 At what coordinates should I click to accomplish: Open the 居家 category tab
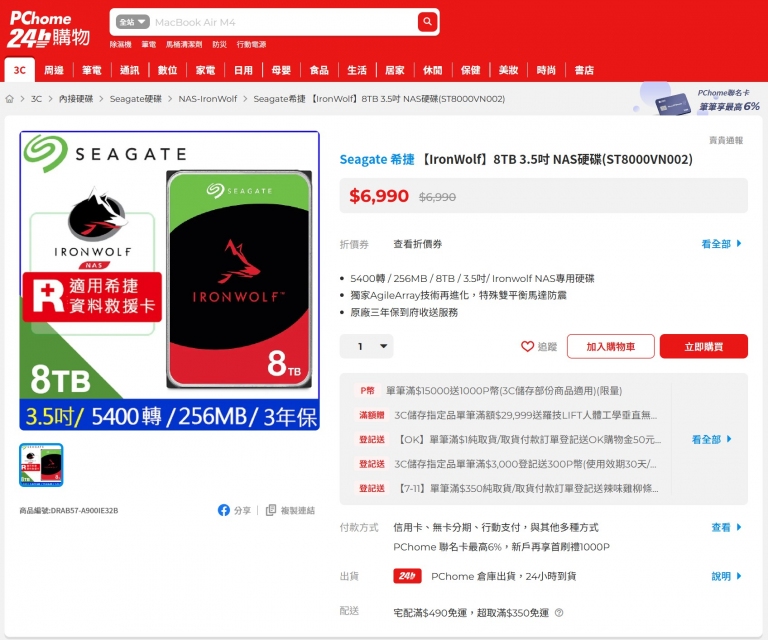coord(395,70)
